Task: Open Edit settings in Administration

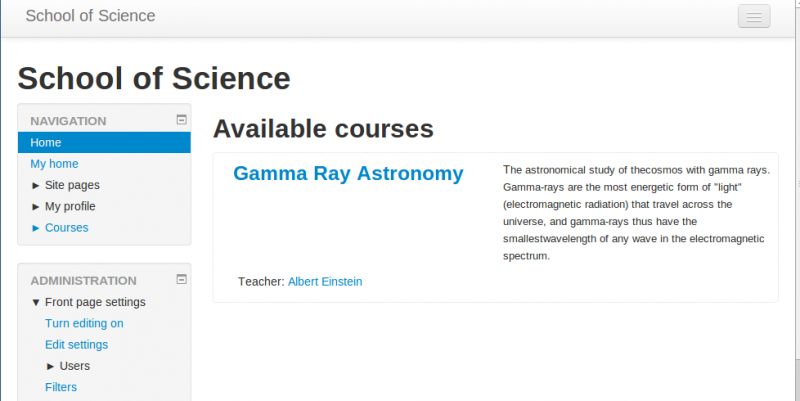Action: coord(76,345)
